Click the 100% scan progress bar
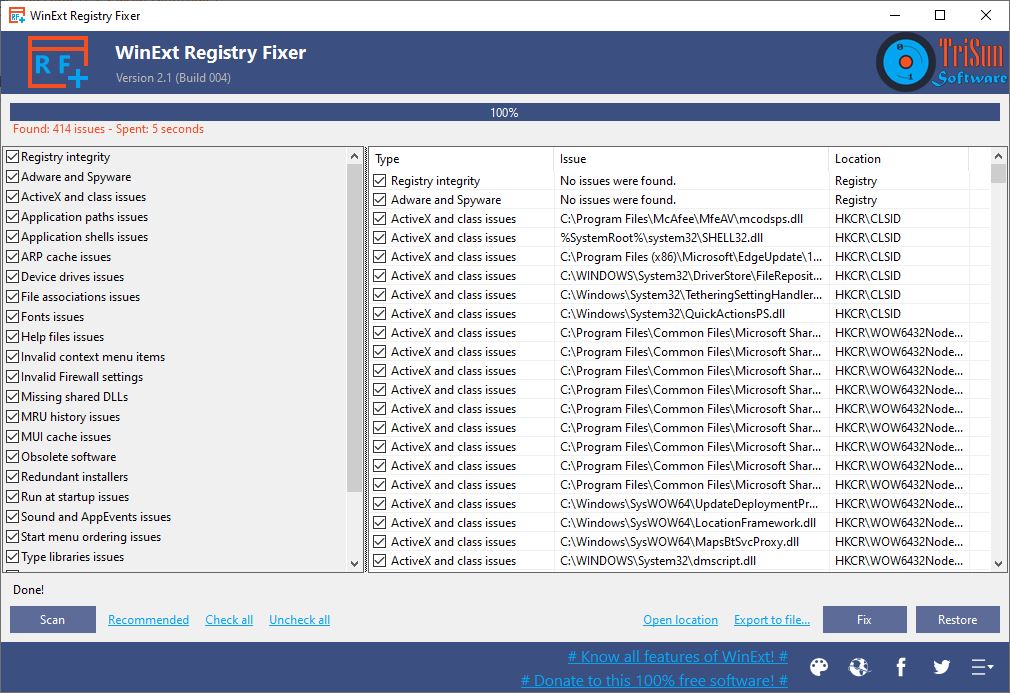This screenshot has height=693, width=1010. tap(505, 112)
